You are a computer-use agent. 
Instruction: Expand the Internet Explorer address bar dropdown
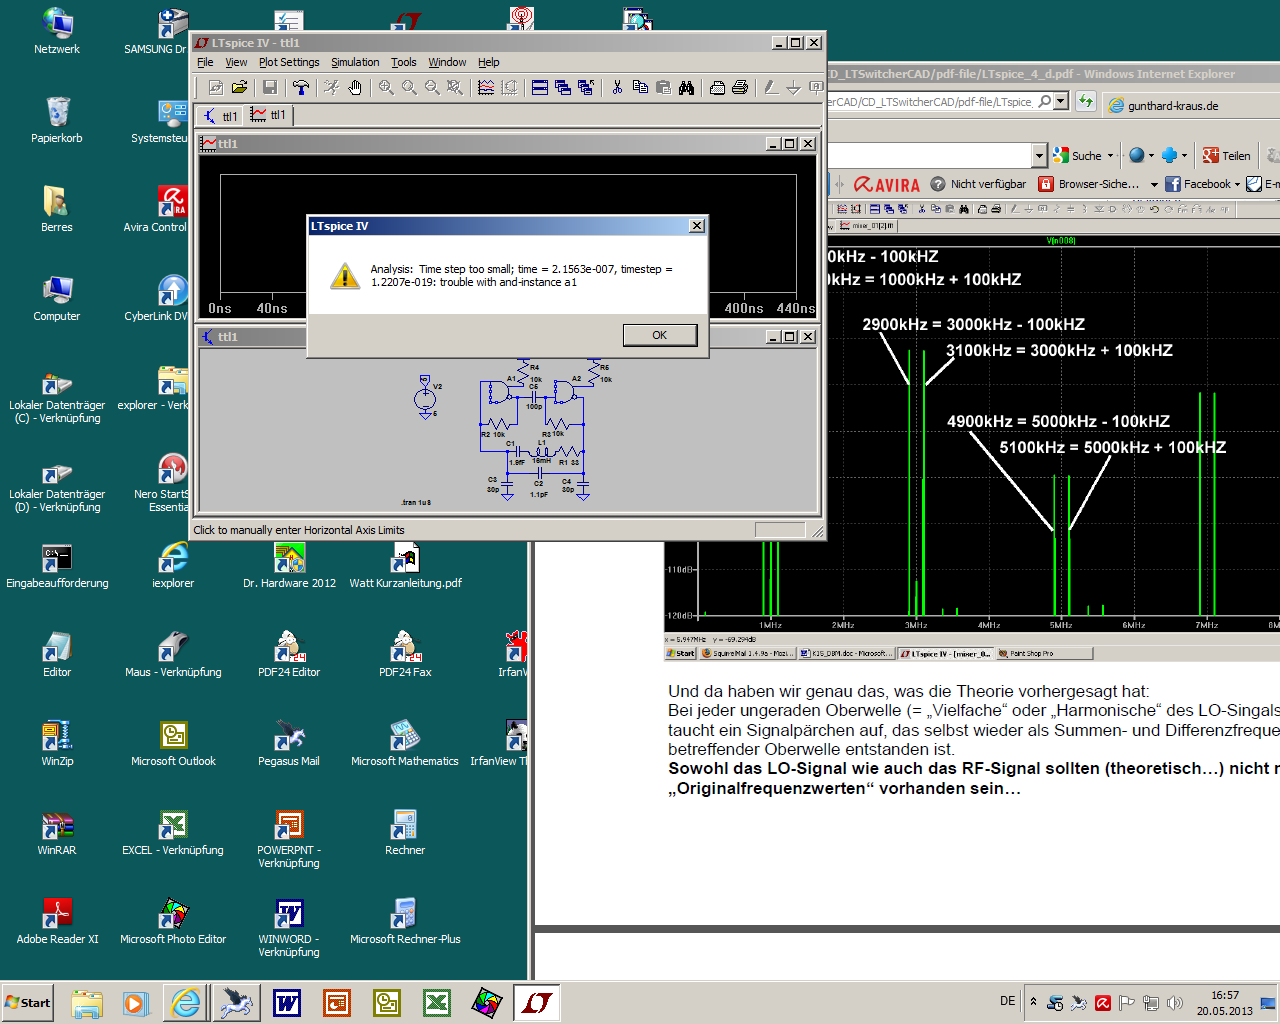pyautogui.click(x=1061, y=101)
